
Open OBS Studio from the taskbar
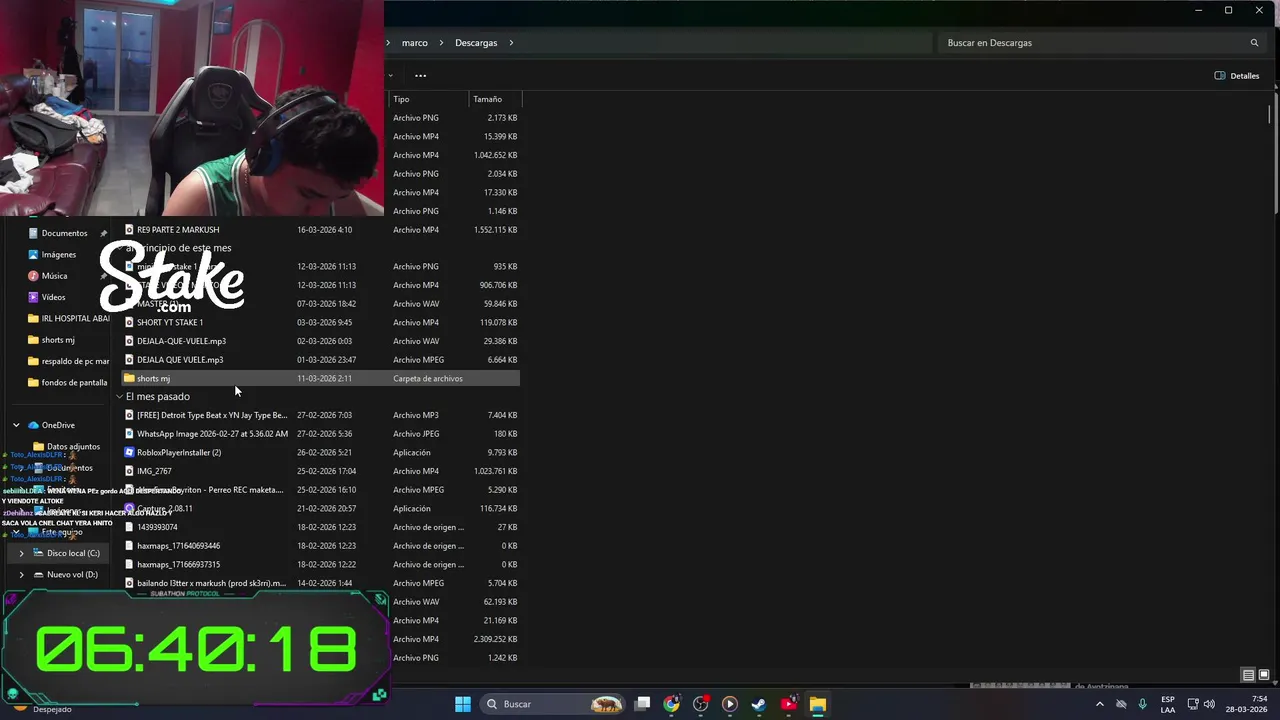tap(700, 704)
